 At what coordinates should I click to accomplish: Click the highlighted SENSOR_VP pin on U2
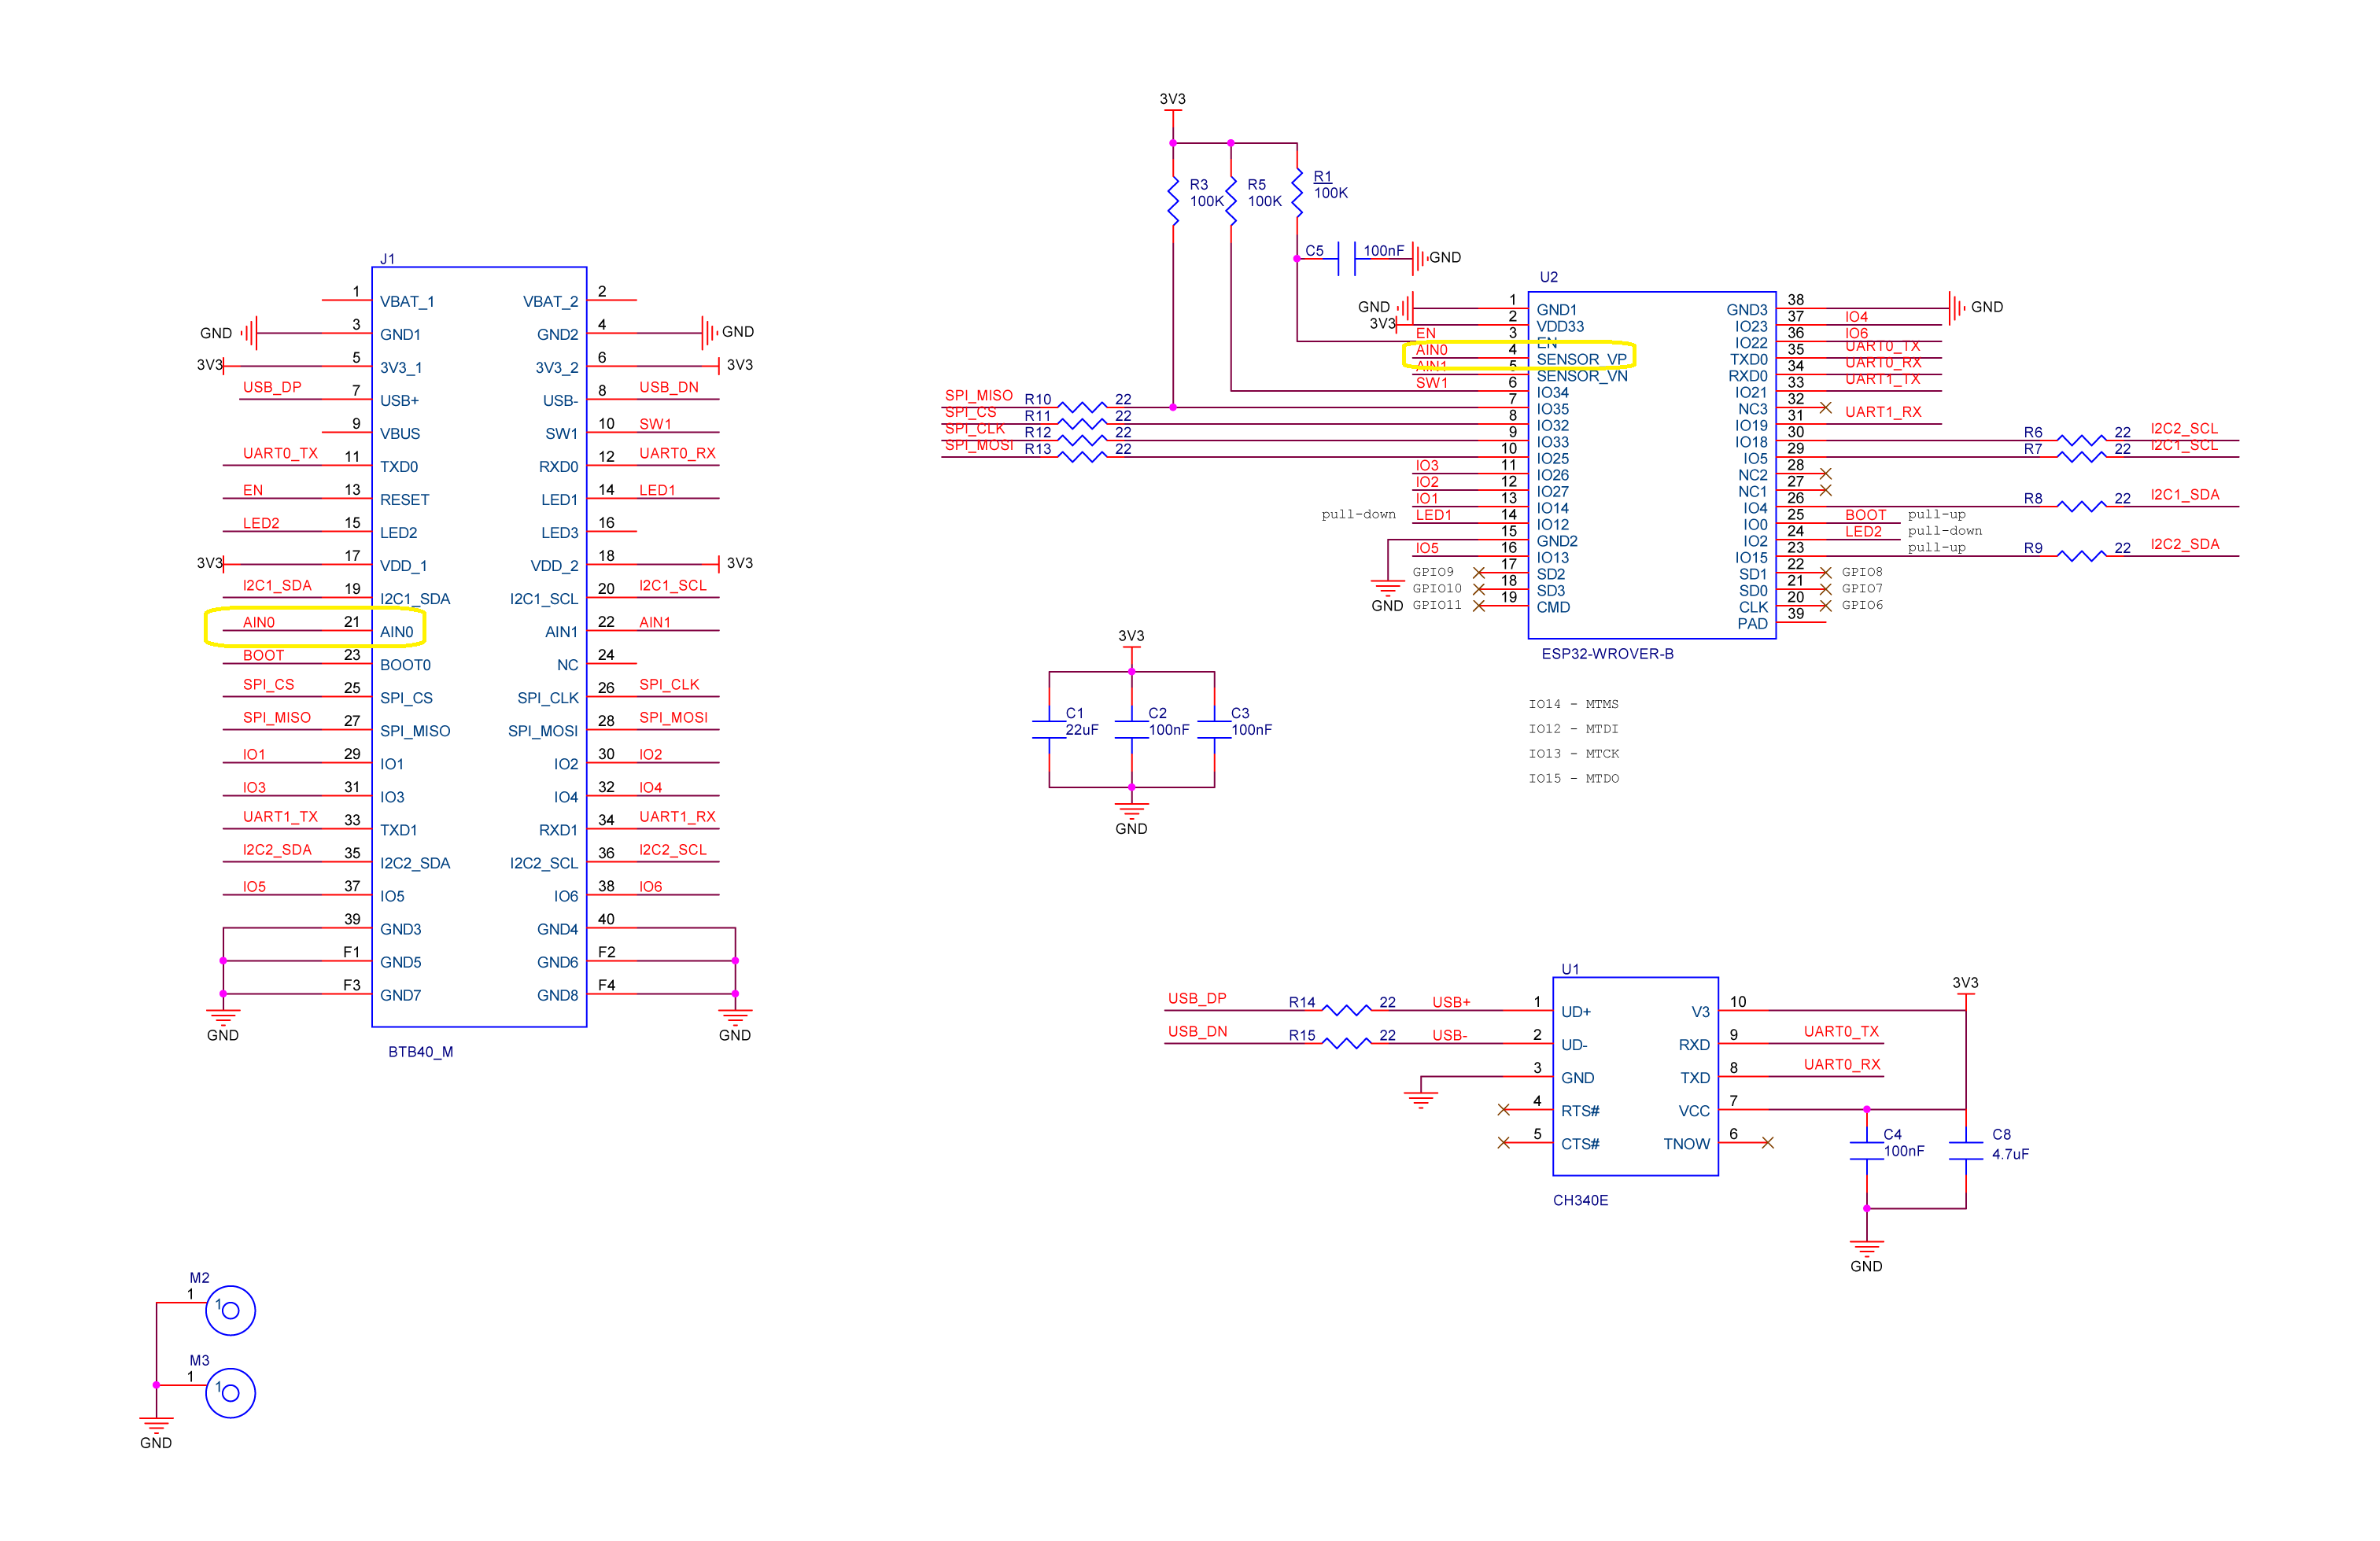pos(1581,359)
